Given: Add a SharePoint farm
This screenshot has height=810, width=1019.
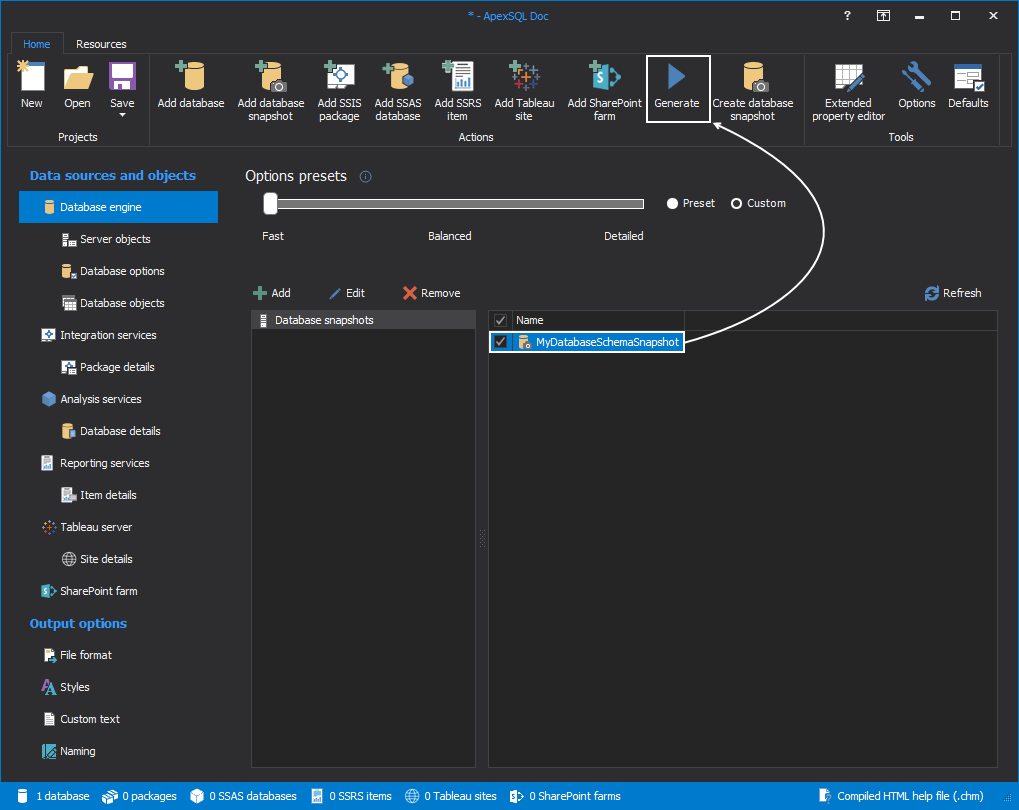Looking at the screenshot, I should click(604, 91).
